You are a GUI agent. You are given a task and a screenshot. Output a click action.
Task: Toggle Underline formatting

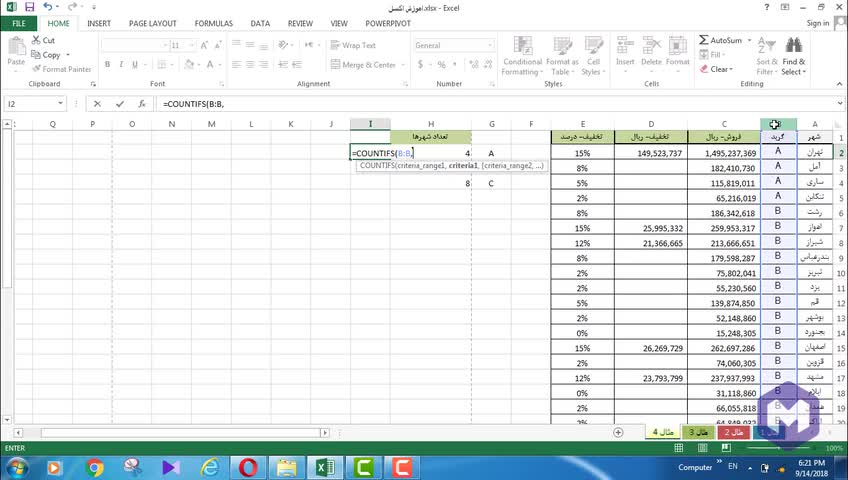pos(135,65)
